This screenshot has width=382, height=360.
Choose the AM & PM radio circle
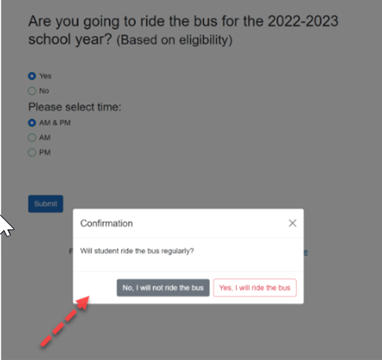pyautogui.click(x=32, y=123)
